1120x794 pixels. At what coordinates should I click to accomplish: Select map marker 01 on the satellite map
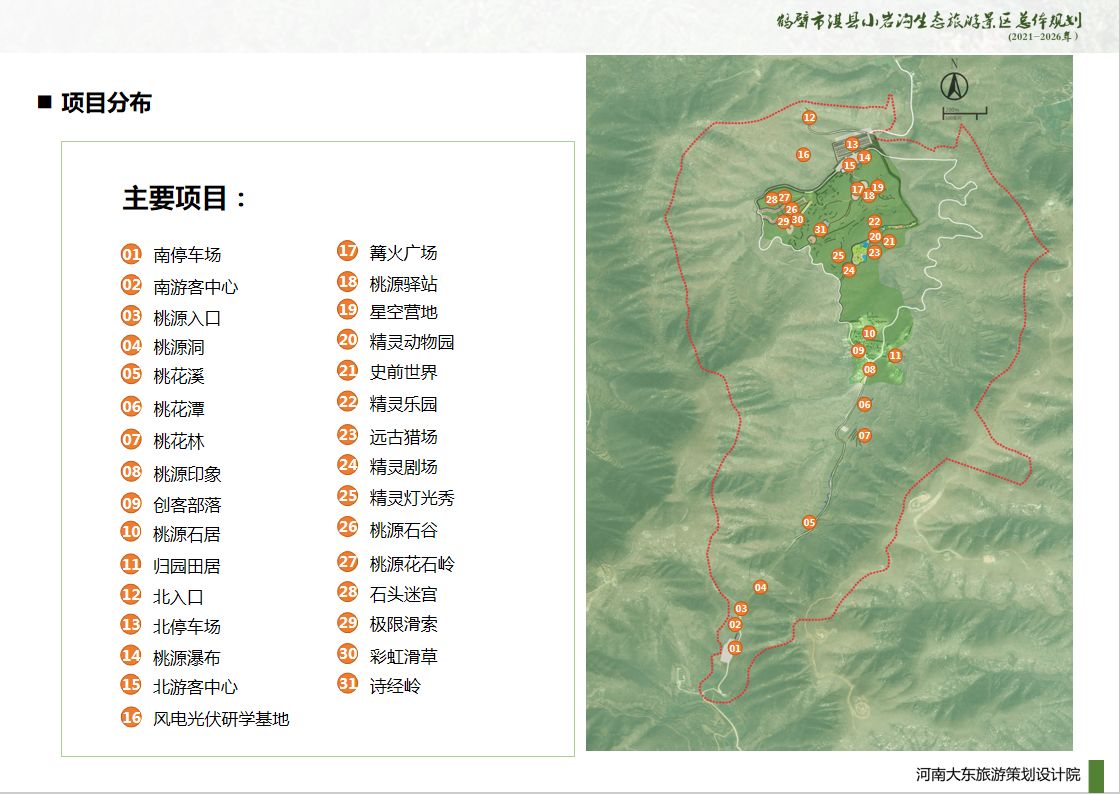(734, 648)
